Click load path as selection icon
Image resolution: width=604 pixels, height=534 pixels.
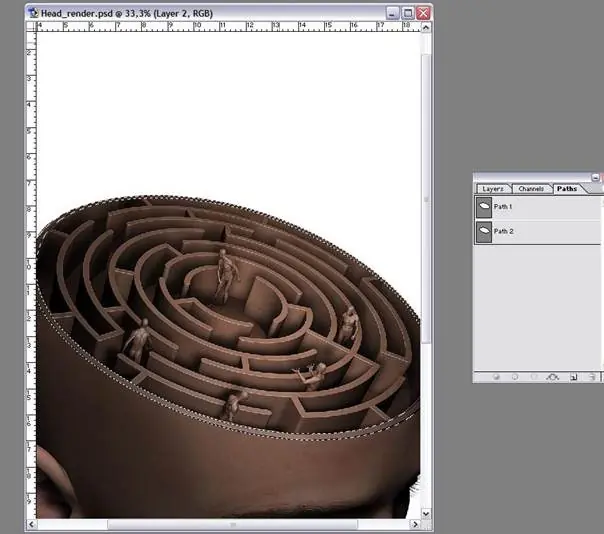533,377
